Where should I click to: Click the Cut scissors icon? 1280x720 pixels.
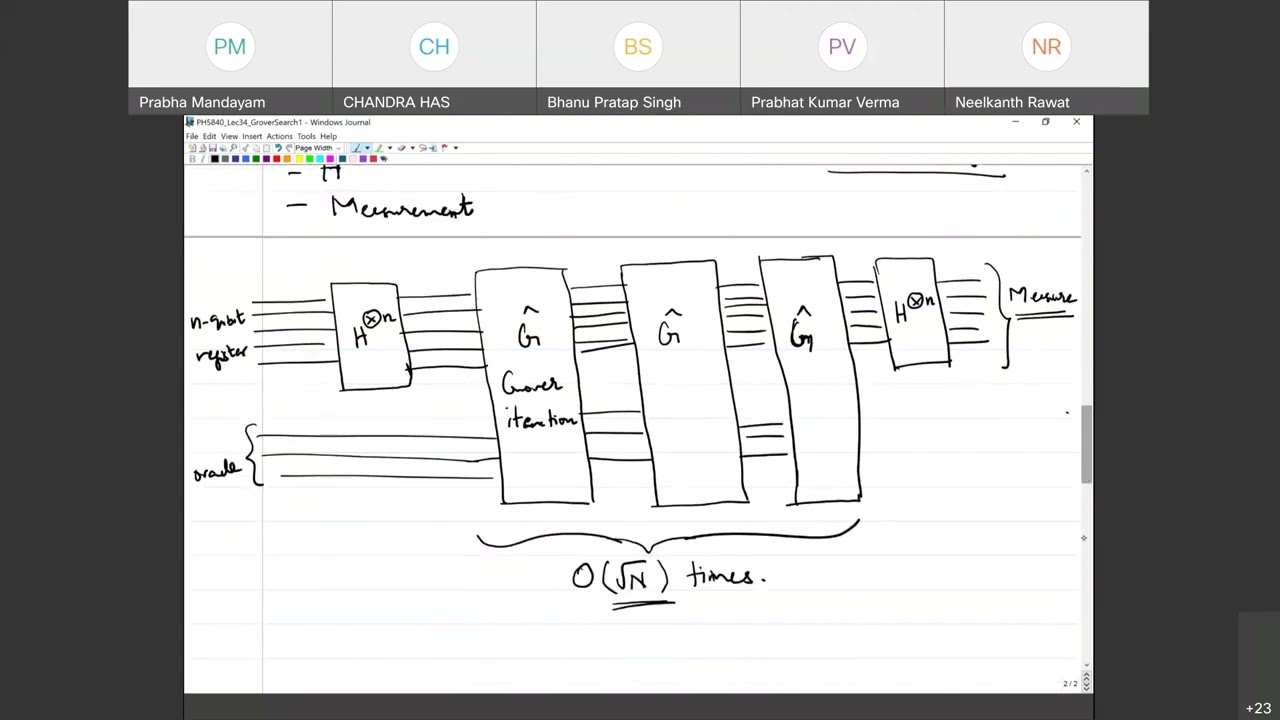point(245,148)
